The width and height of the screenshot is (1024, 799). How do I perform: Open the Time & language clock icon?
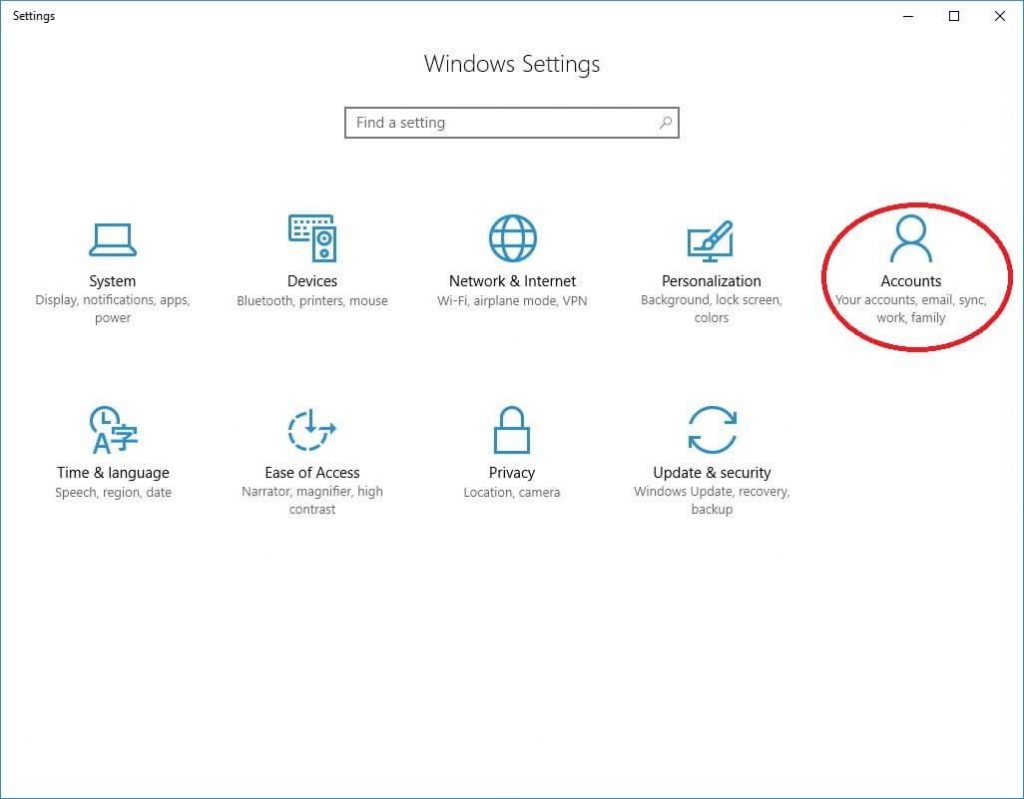coord(112,429)
